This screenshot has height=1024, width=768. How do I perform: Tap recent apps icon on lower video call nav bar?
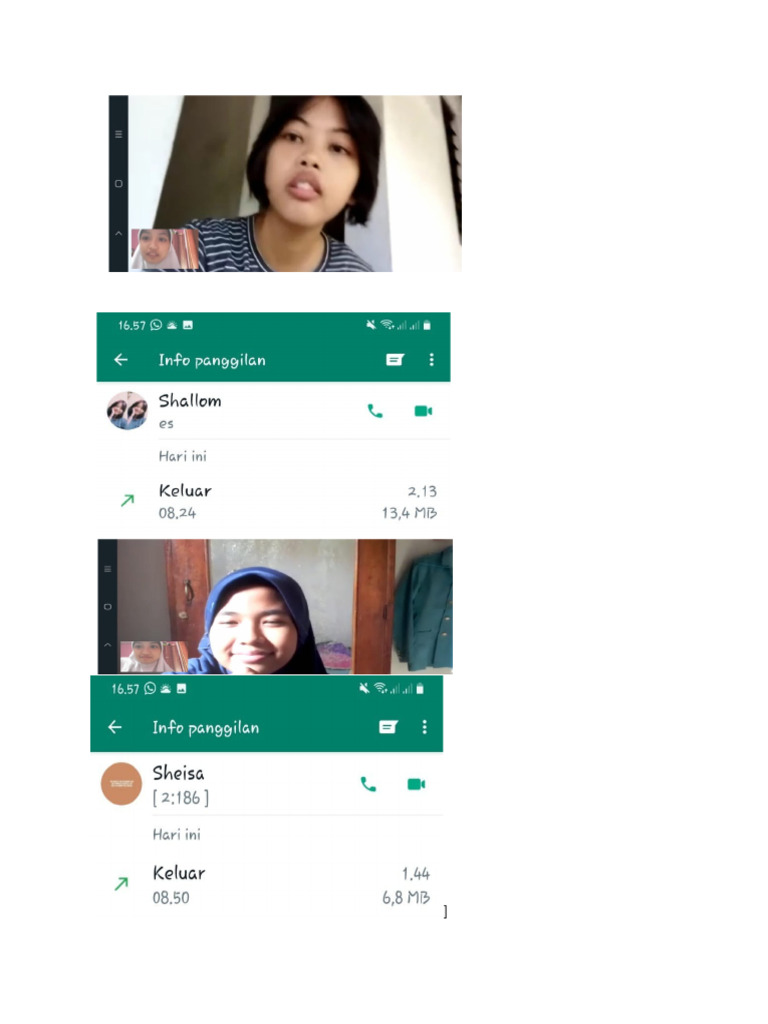(108, 569)
